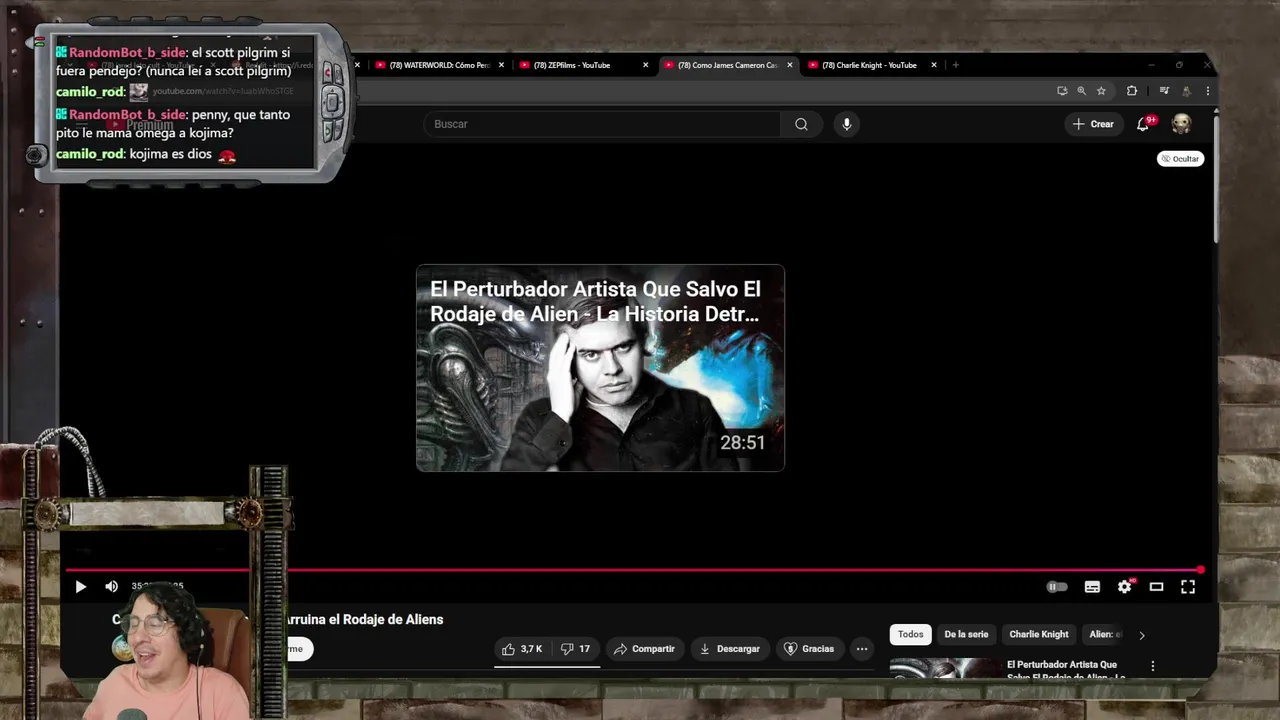Open the browser extensions puzzle icon
Viewport: 1280px width, 720px height.
(x=1132, y=91)
